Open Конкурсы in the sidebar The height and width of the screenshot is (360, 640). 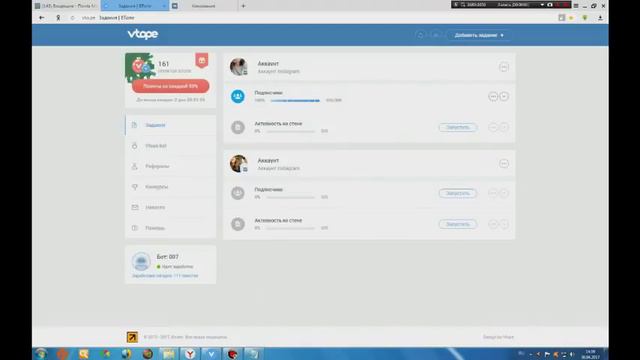tap(171, 187)
